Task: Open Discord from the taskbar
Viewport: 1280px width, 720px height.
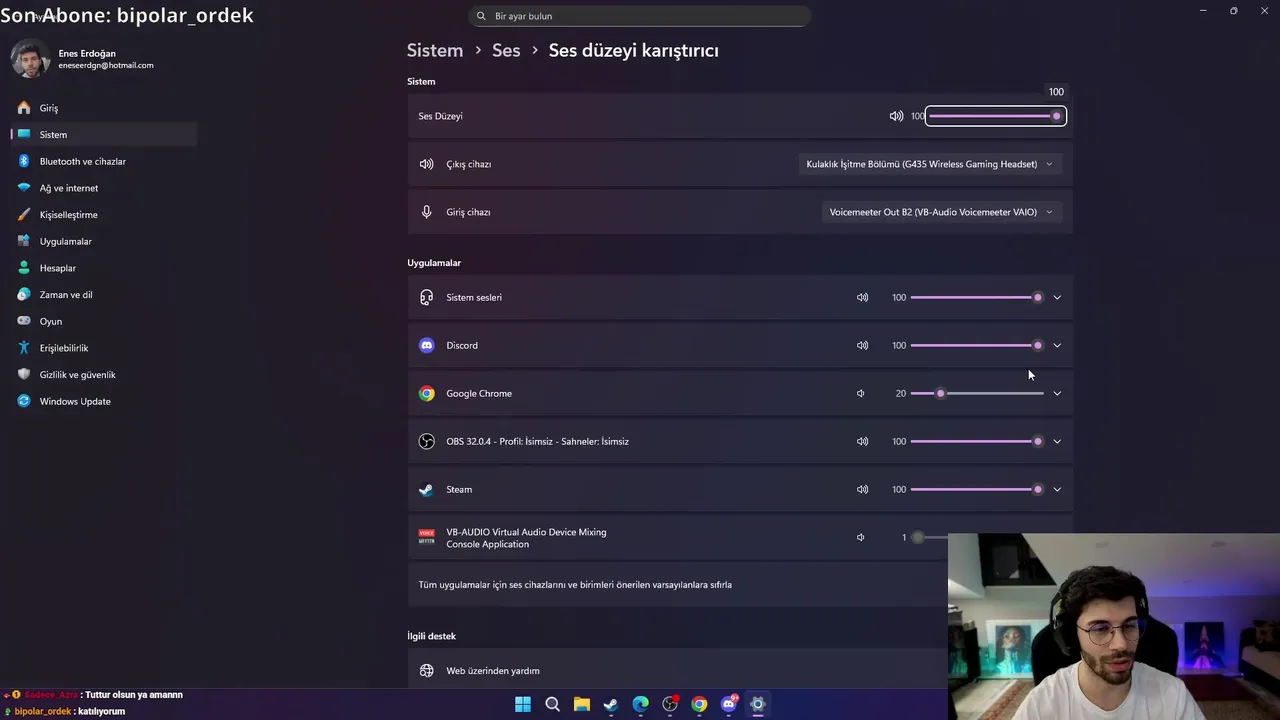Action: (729, 704)
